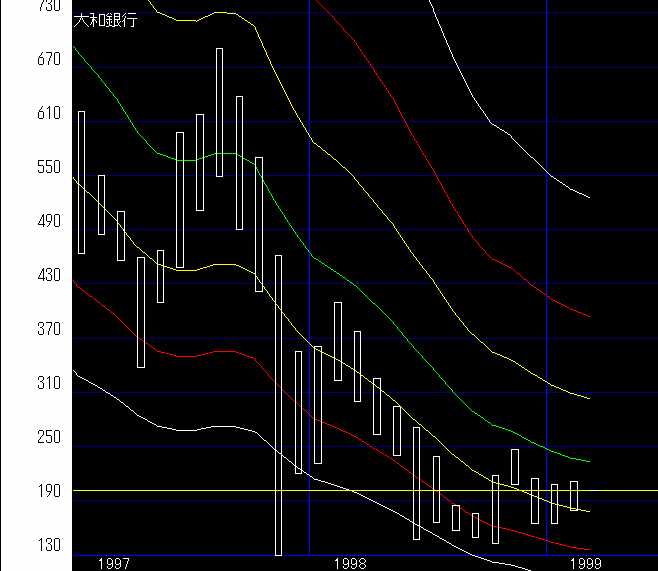Viewport: 658px width, 571px height.
Task: Click the candlestick with the highest peak
Action: click(x=220, y=112)
